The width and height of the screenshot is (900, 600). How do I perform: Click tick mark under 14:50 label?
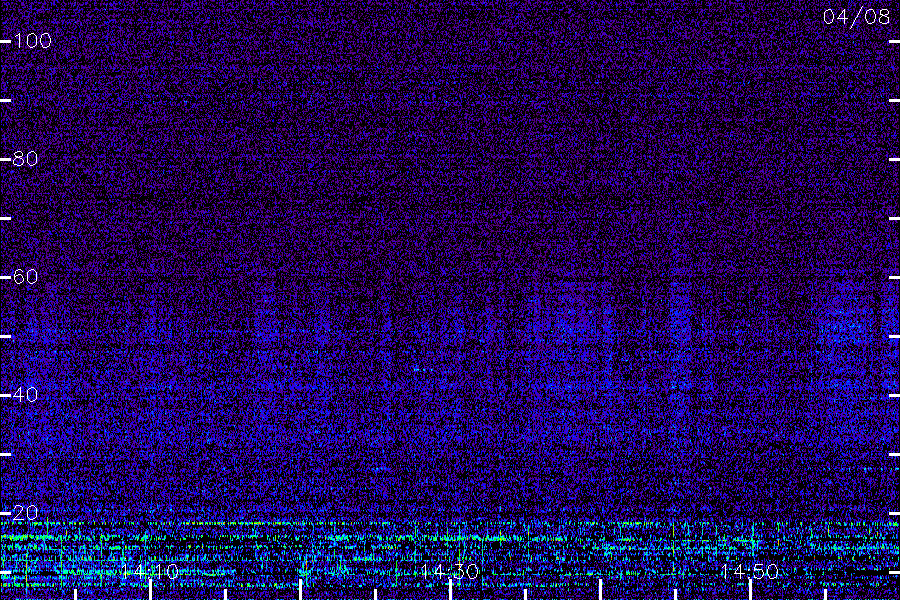[750, 590]
